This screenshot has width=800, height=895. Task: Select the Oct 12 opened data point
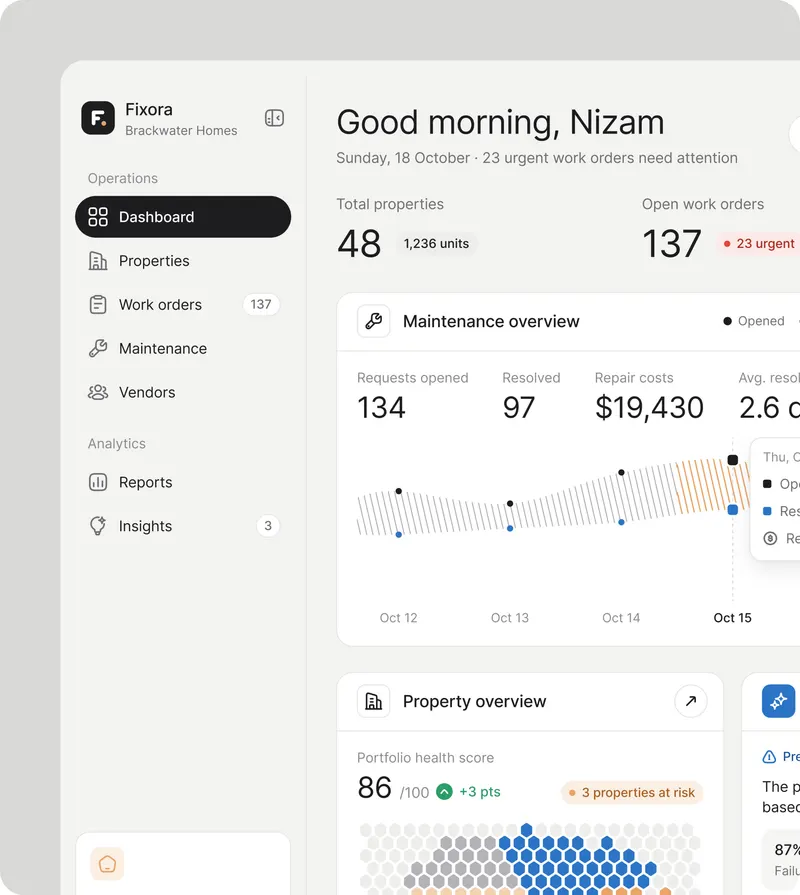click(399, 491)
